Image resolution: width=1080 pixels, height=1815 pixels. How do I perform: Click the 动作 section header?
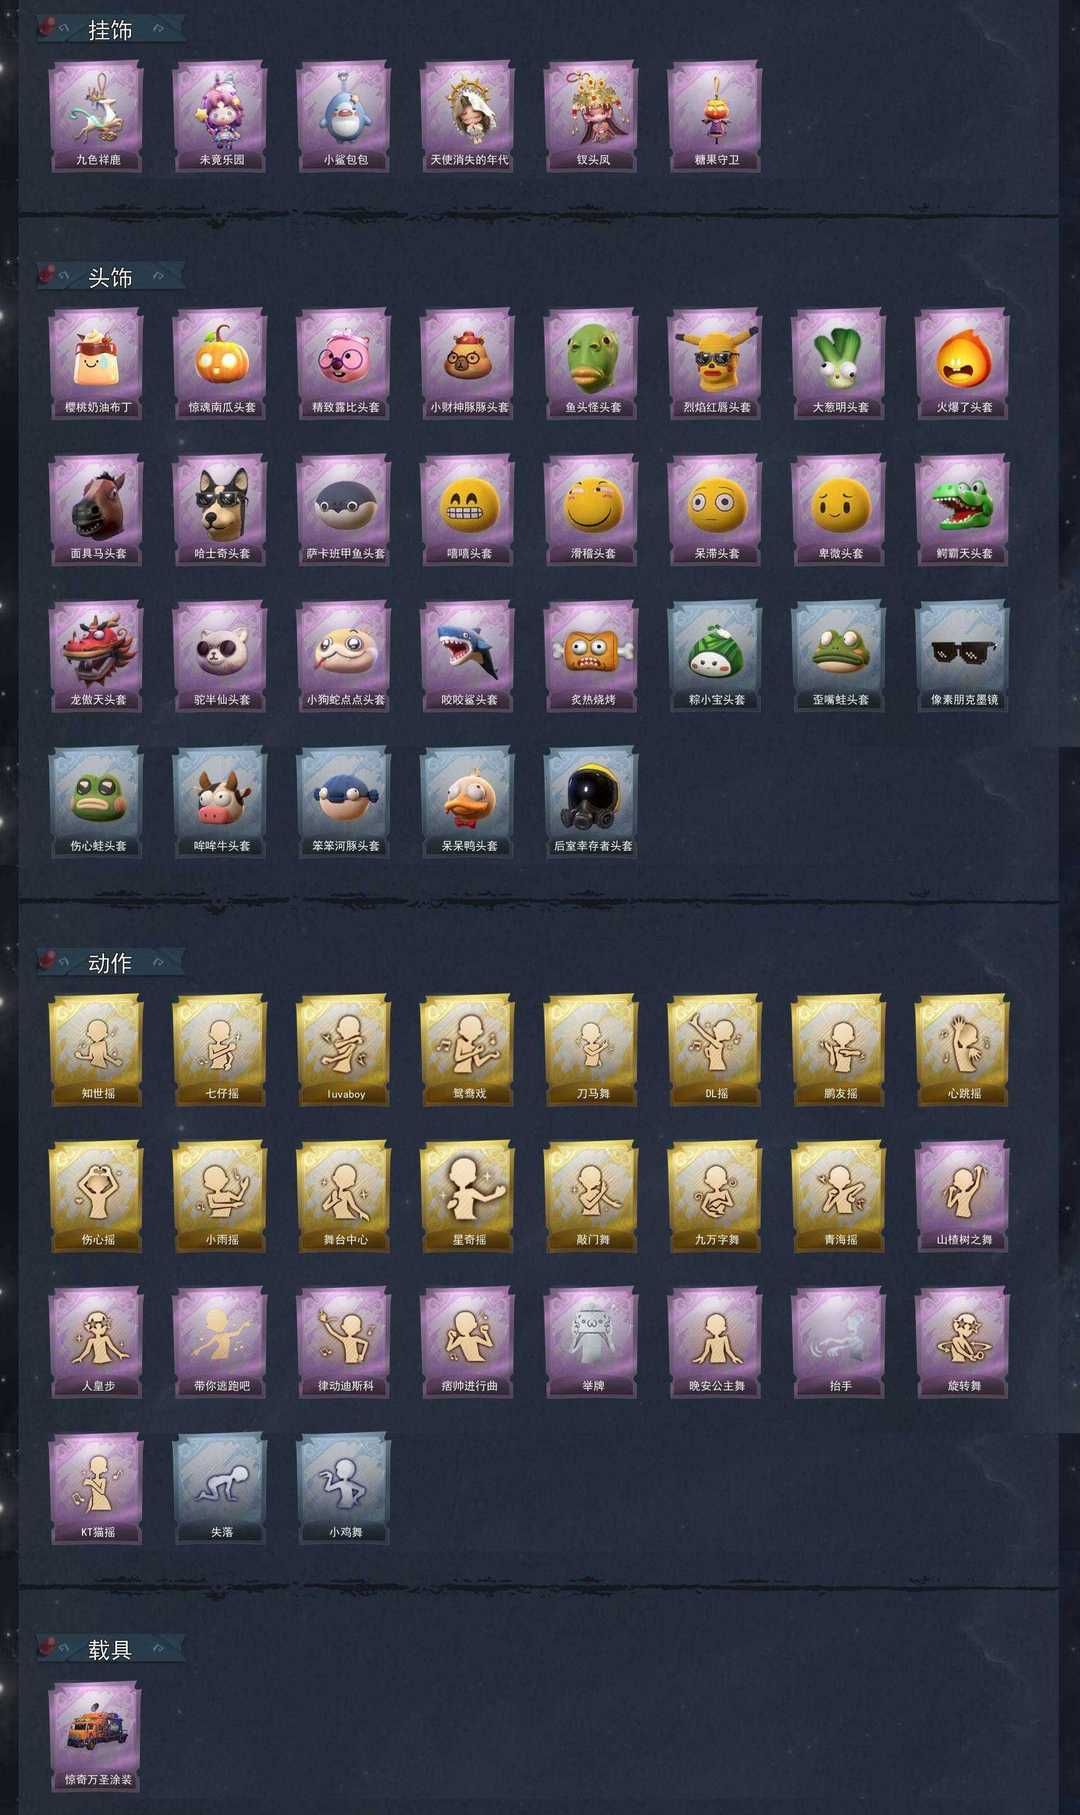[110, 963]
